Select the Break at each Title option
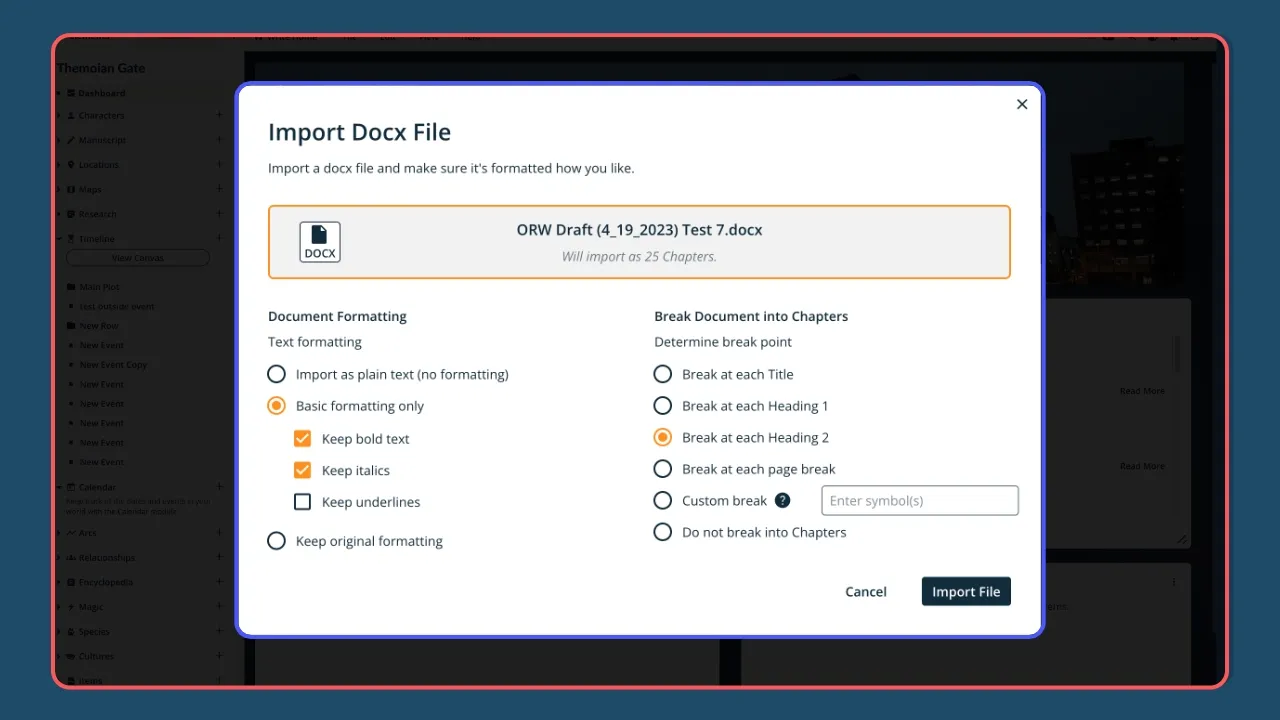 (x=661, y=373)
